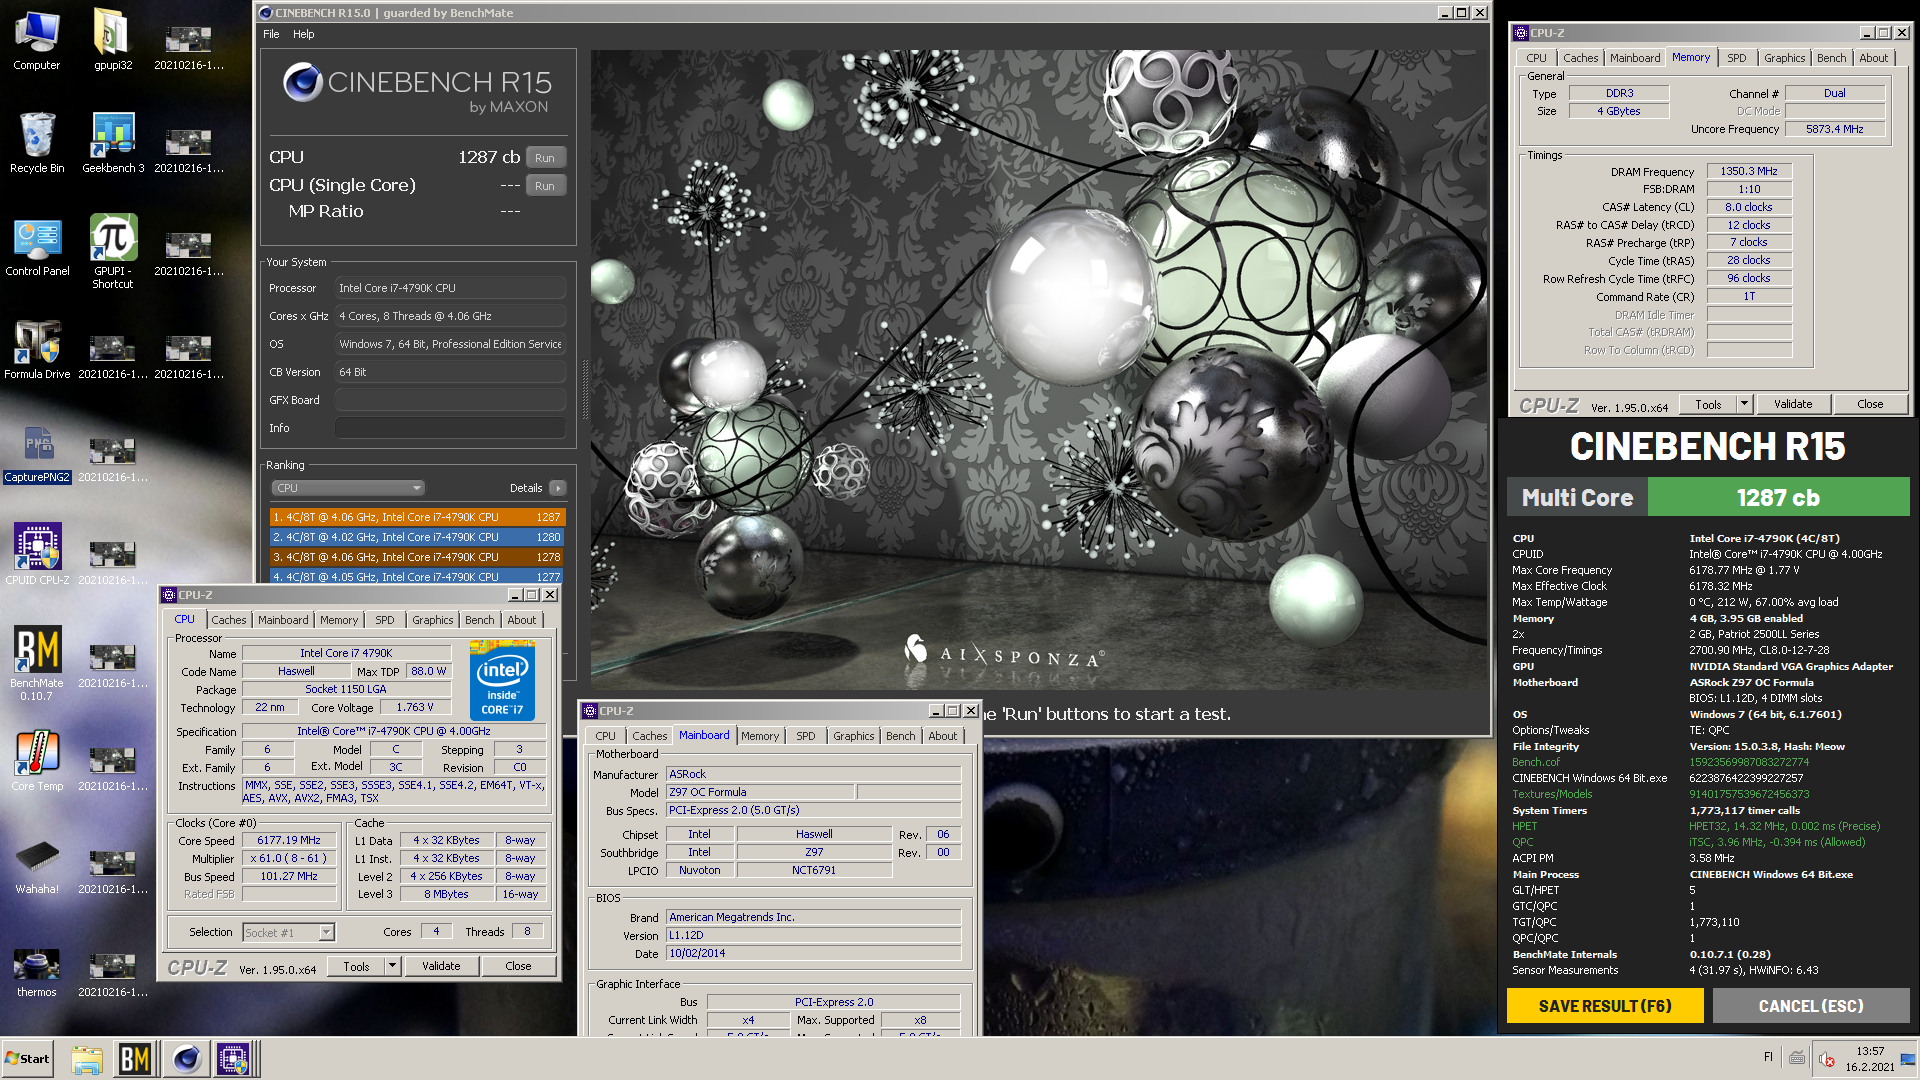Launch Core Temp desktop icon
The width and height of the screenshot is (1920, 1080).
[37, 760]
